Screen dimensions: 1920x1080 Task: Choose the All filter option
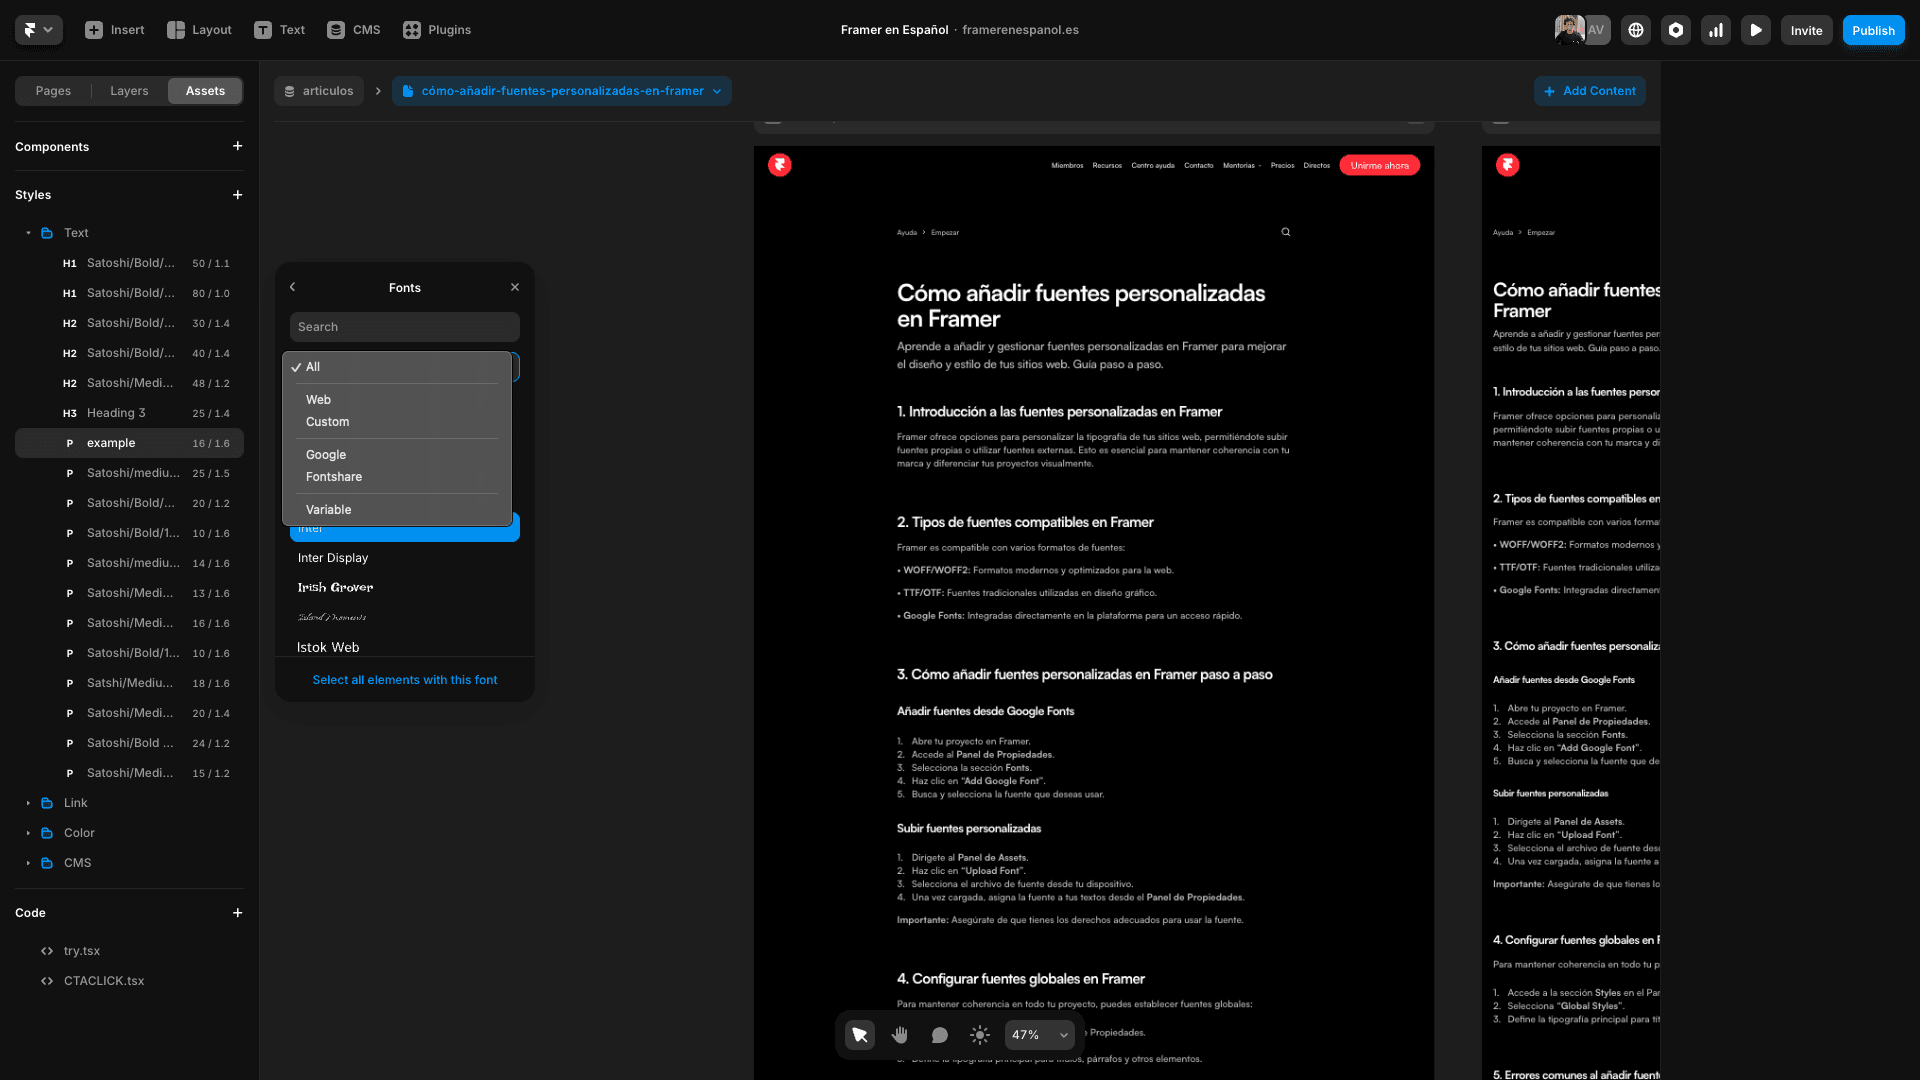click(x=397, y=367)
